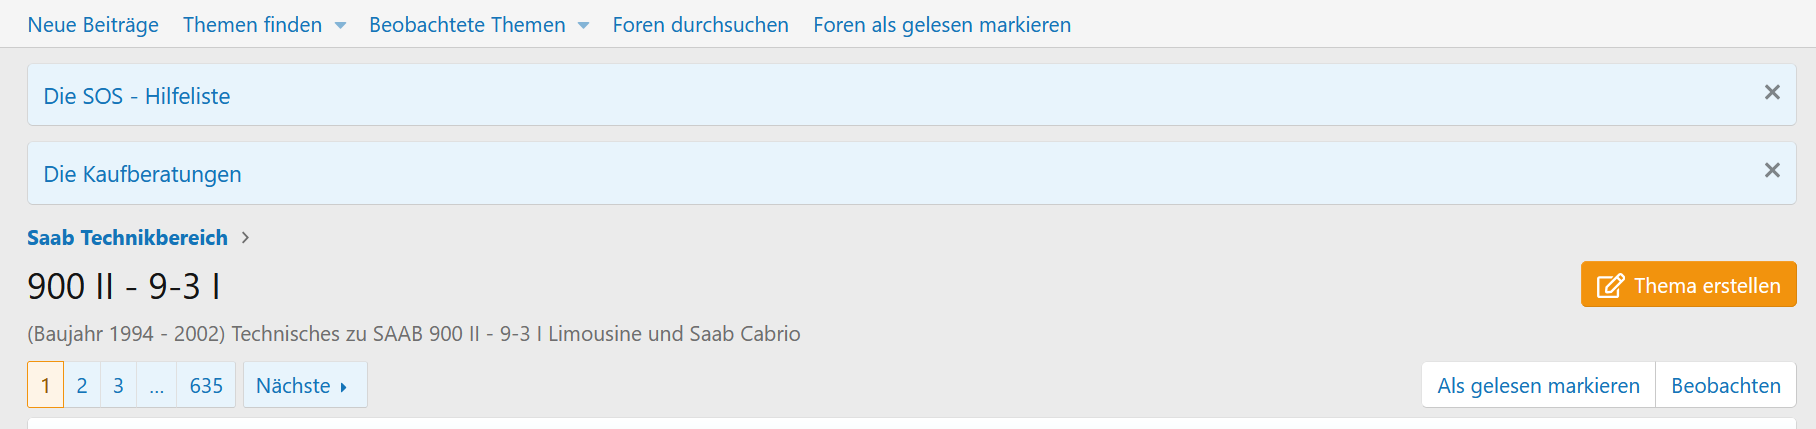This screenshot has height=429, width=1816.
Task: Open Foren durchsuchen
Action: (700, 25)
